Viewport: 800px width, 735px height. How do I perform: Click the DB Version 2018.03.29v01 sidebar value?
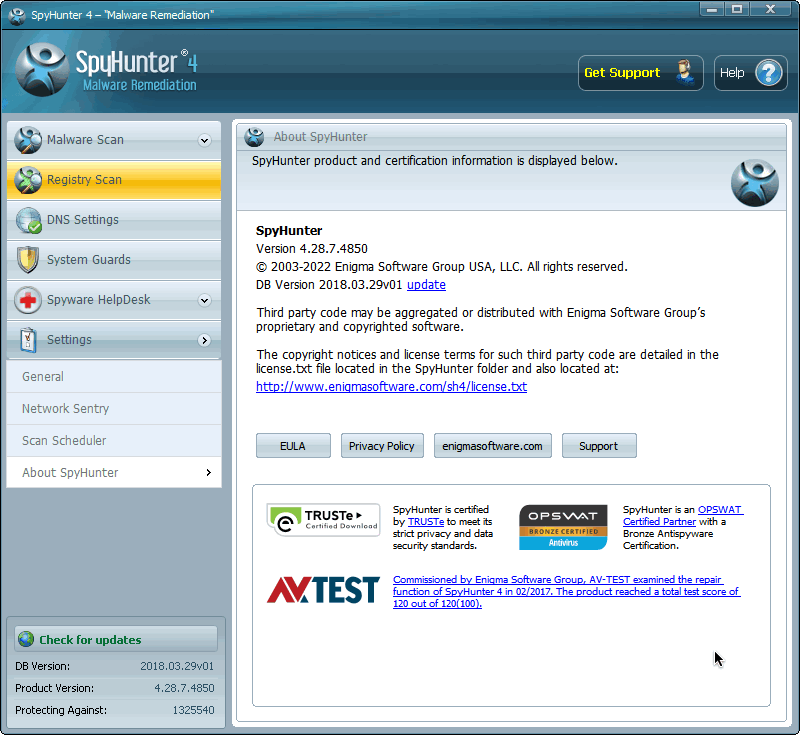[x=177, y=666]
